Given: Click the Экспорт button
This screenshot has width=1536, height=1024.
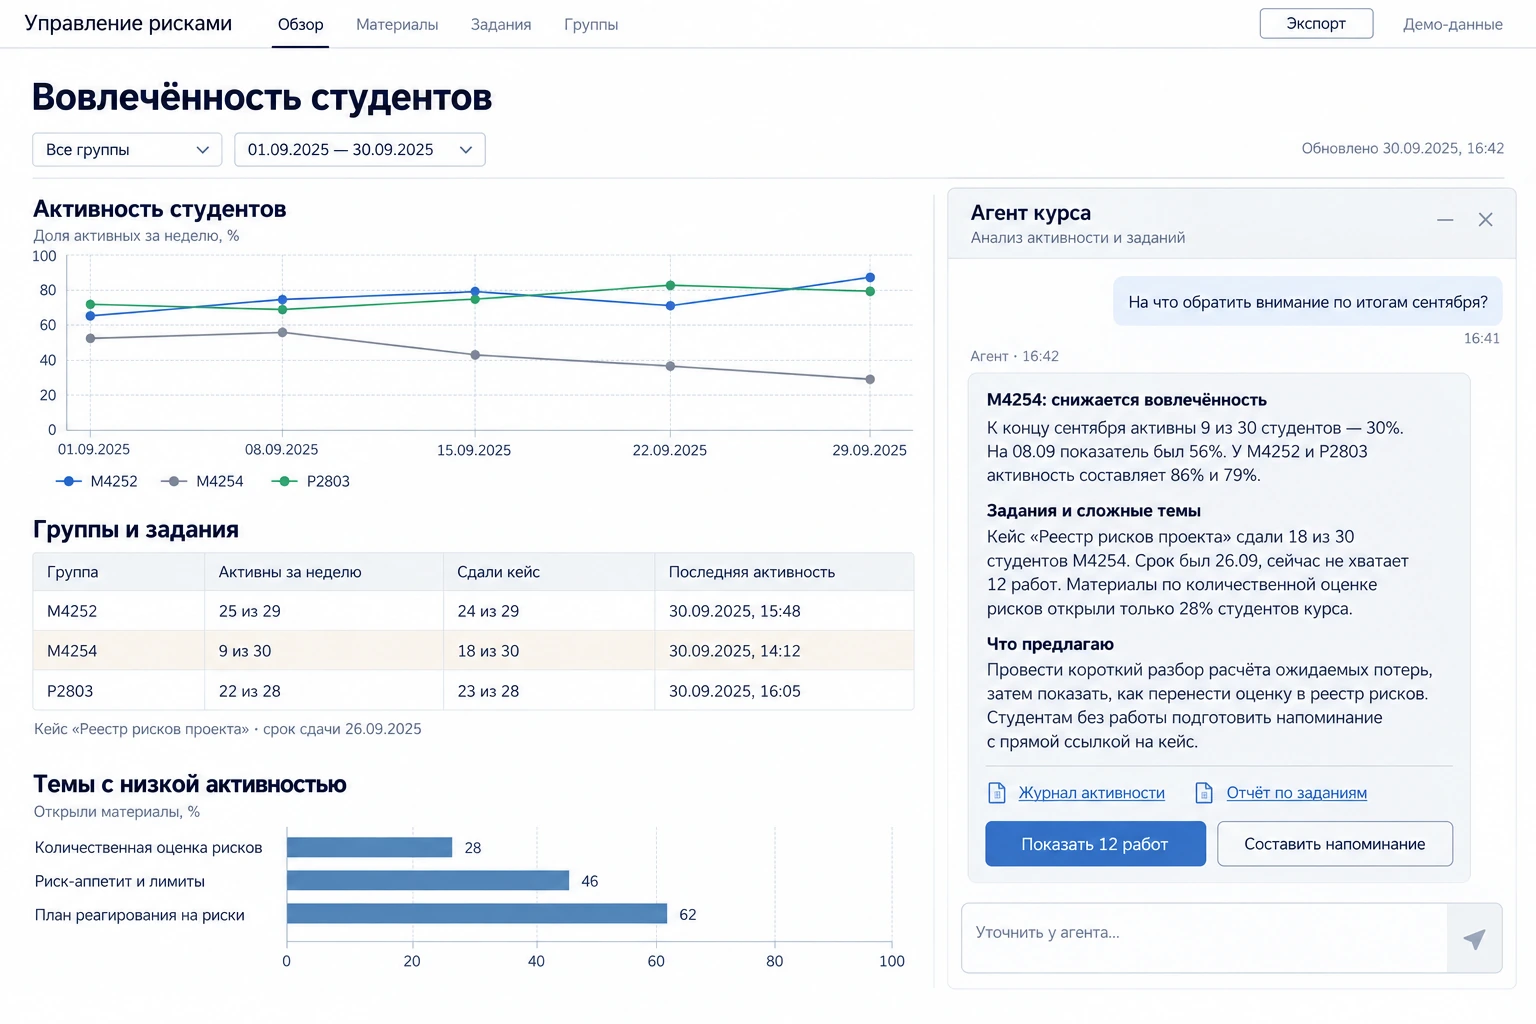Looking at the screenshot, I should point(1316,23).
